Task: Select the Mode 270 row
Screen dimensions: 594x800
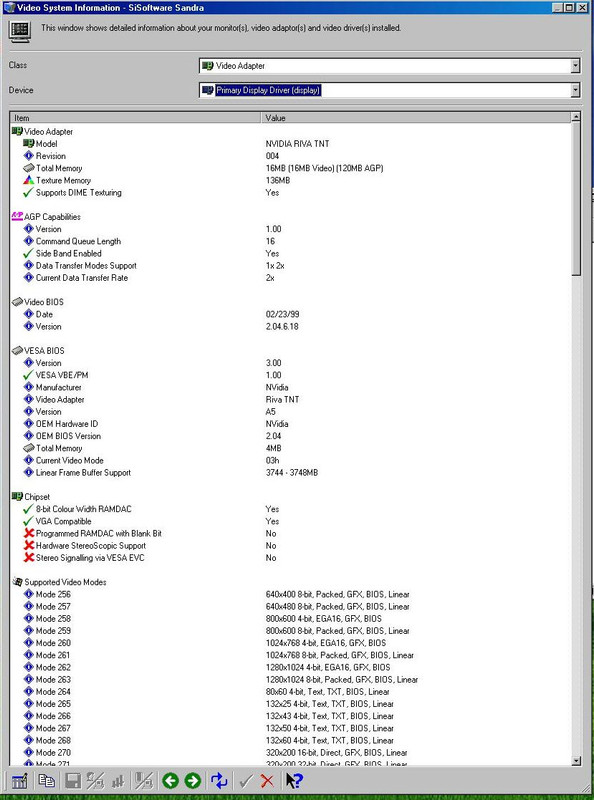Action: [290, 753]
